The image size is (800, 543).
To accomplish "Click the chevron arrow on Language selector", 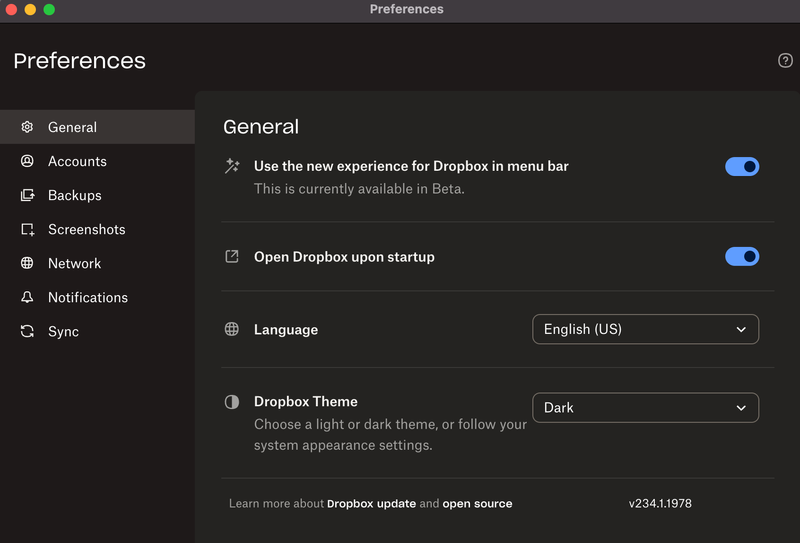I will [x=741, y=329].
